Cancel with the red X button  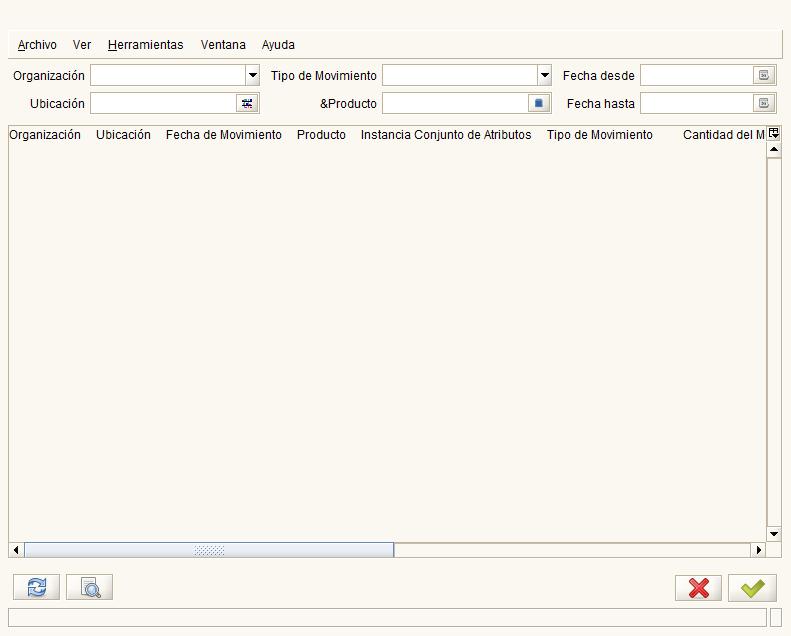tap(698, 588)
